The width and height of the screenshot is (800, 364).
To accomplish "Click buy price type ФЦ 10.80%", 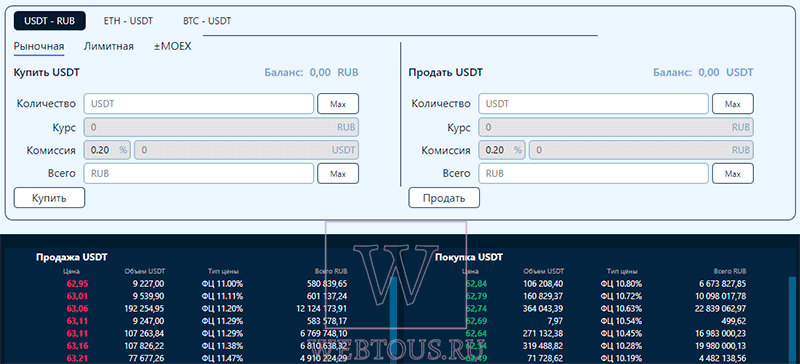I will click(x=621, y=283).
